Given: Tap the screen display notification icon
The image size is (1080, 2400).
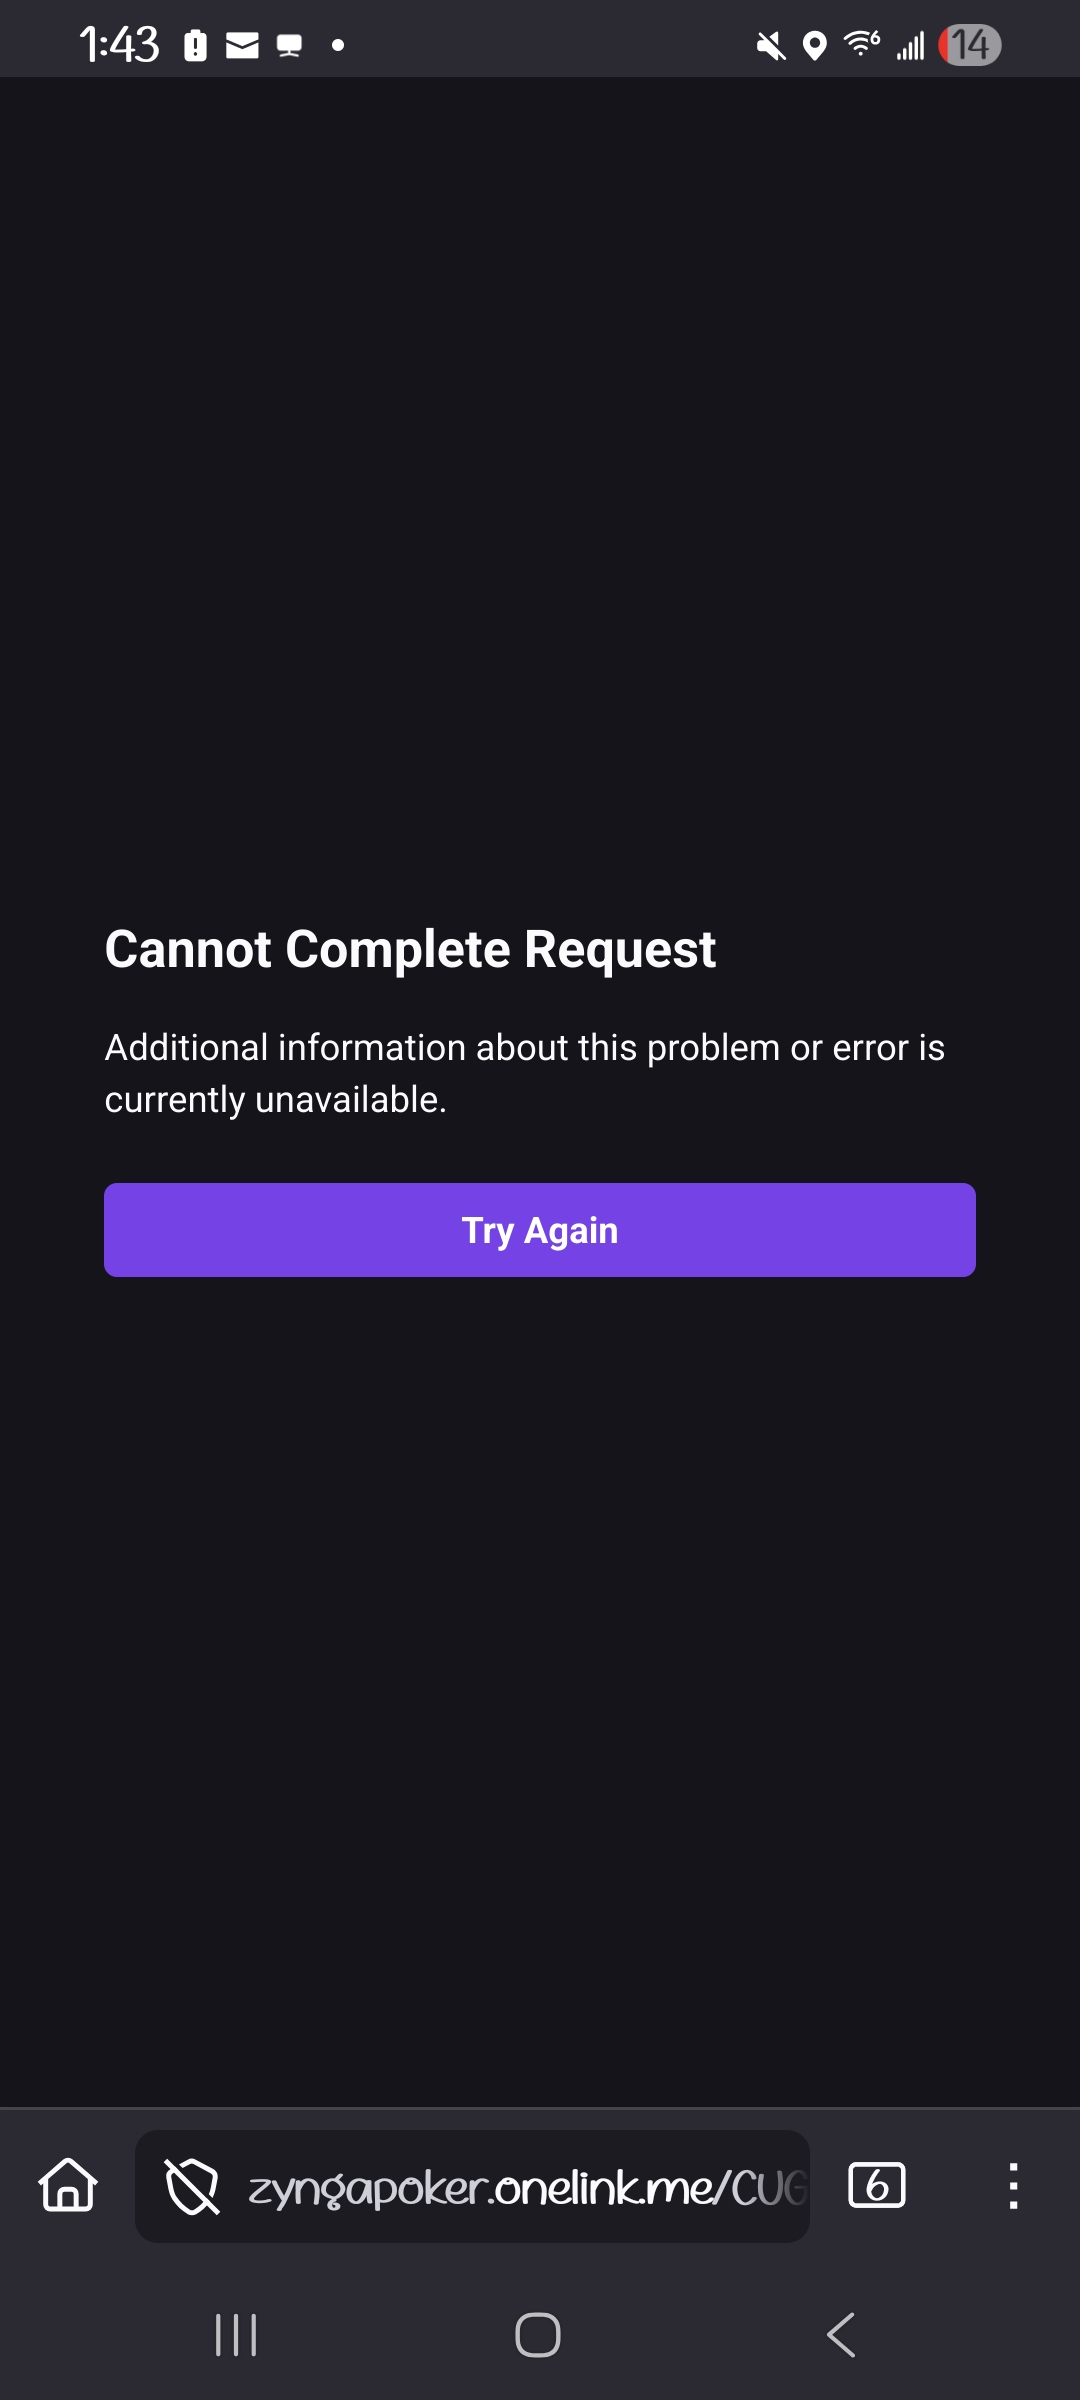Looking at the screenshot, I should pos(289,46).
